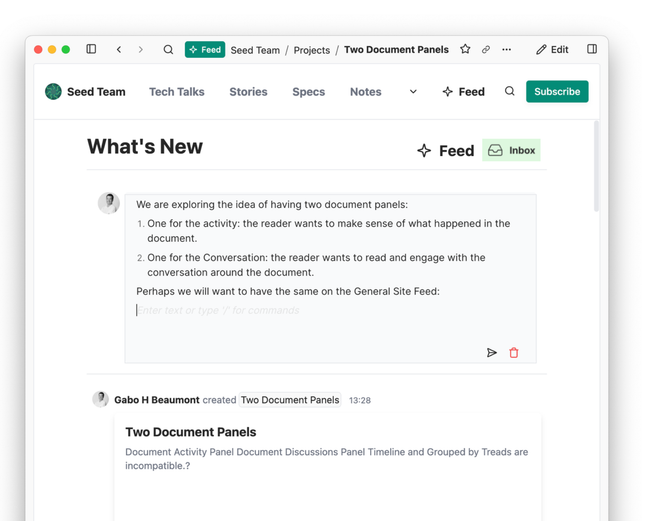Image resolution: width=650 pixels, height=521 pixels.
Task: Star the Two Document Panels document
Action: click(465, 49)
